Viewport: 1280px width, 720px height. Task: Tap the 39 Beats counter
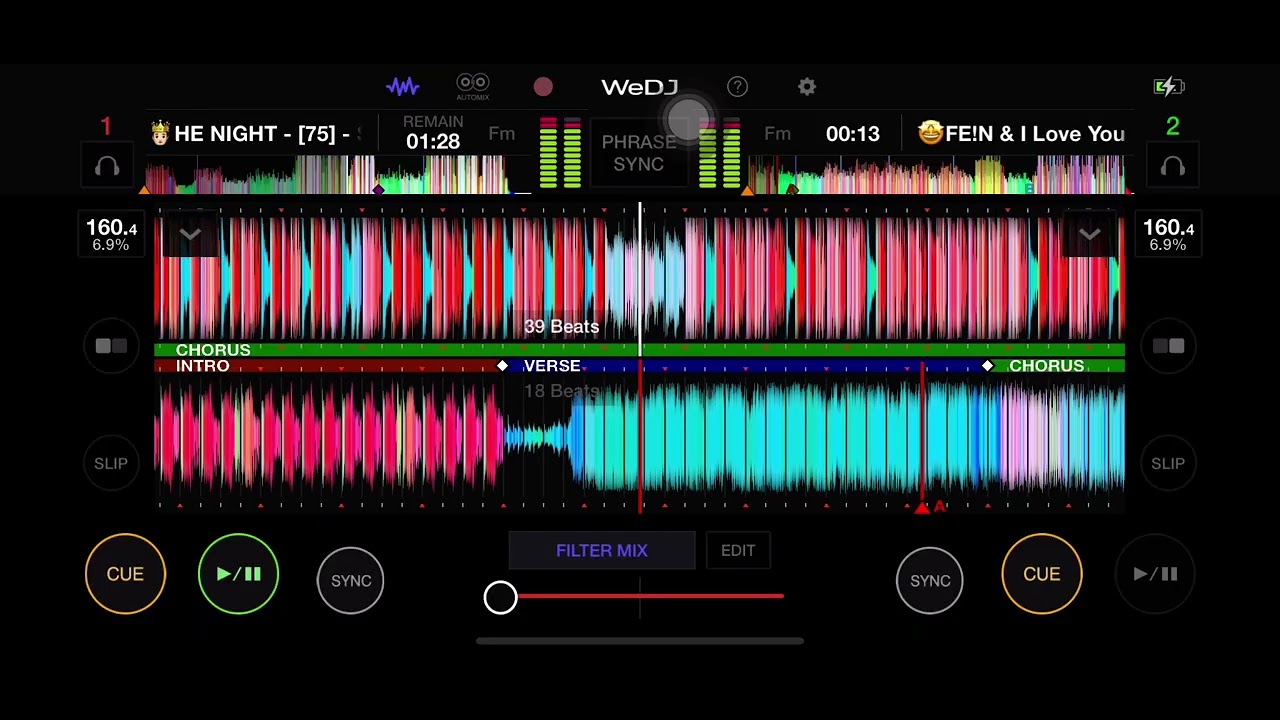tap(561, 327)
